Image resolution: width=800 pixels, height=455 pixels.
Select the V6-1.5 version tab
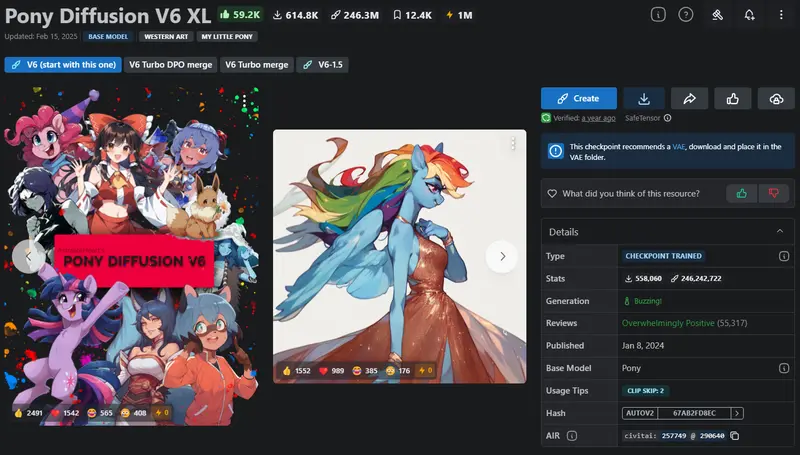322,65
